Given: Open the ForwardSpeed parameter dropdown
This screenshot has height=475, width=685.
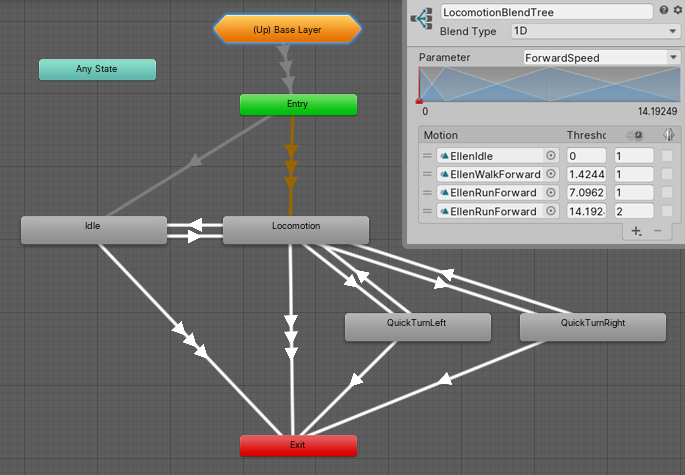Looking at the screenshot, I should (601, 58).
